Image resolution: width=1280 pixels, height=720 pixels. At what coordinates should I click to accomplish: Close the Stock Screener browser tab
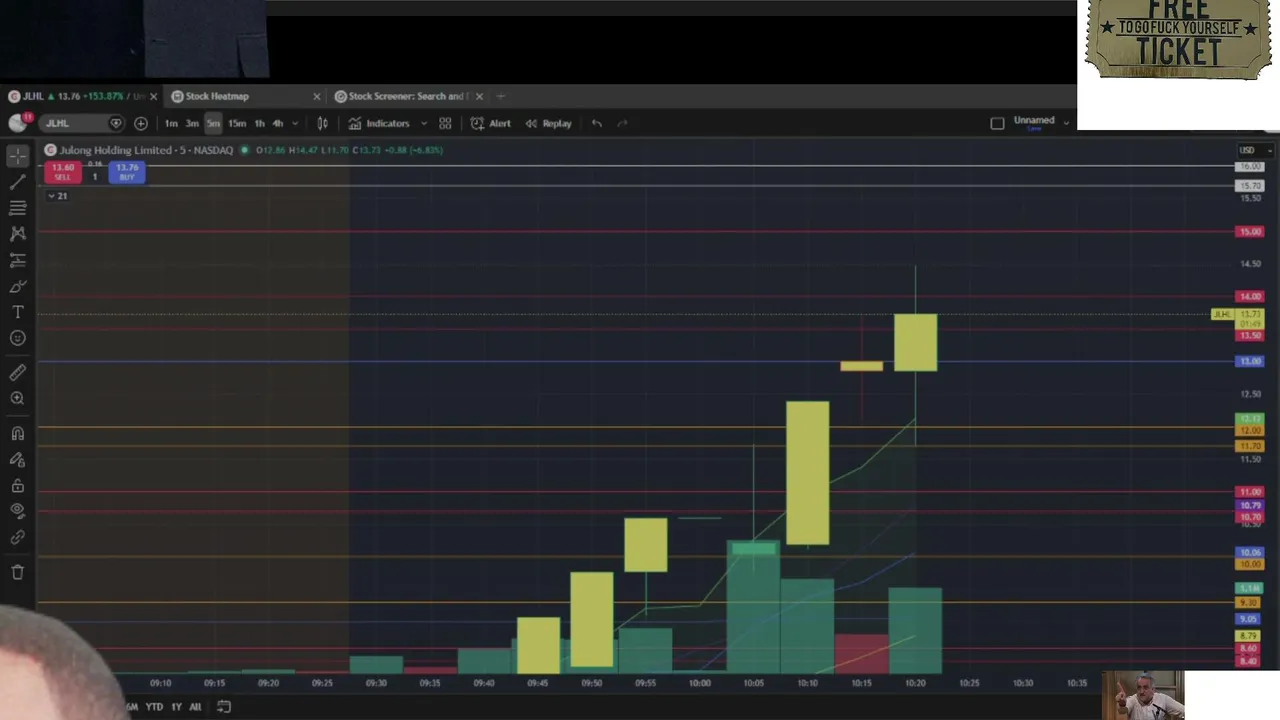(479, 96)
